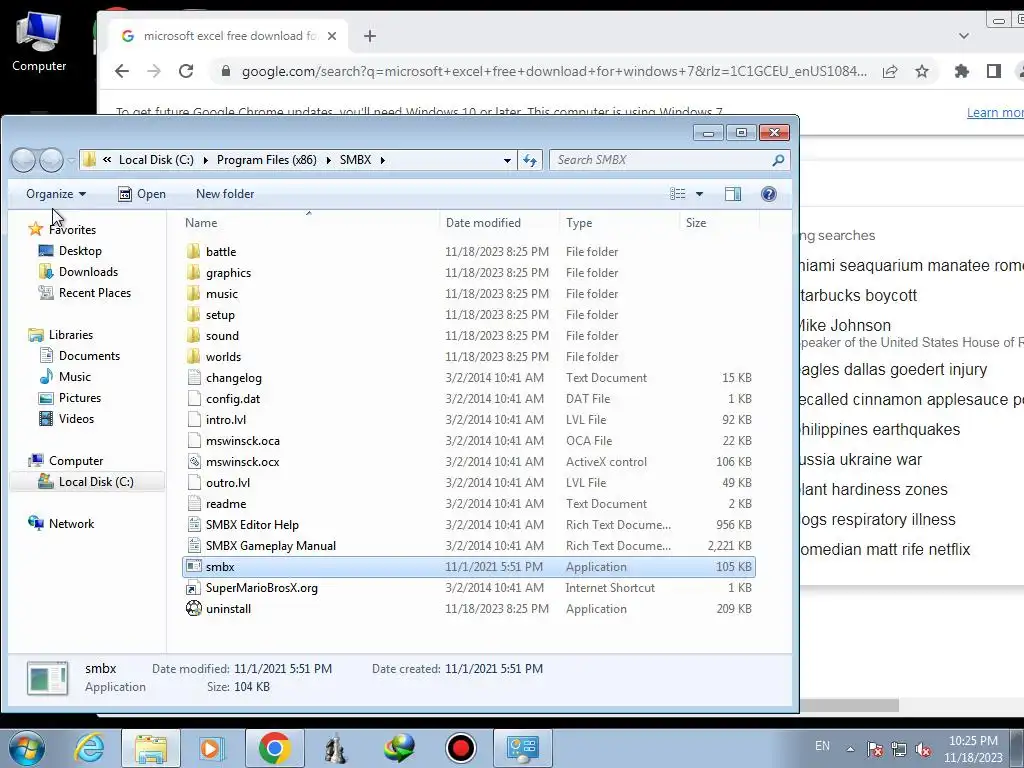
Task: Select the setup folder
Action: [219, 315]
